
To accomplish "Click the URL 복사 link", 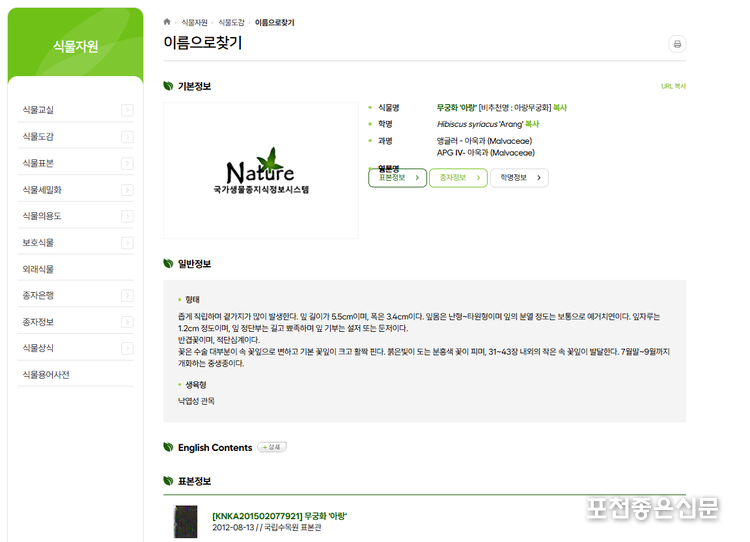I will click(673, 87).
